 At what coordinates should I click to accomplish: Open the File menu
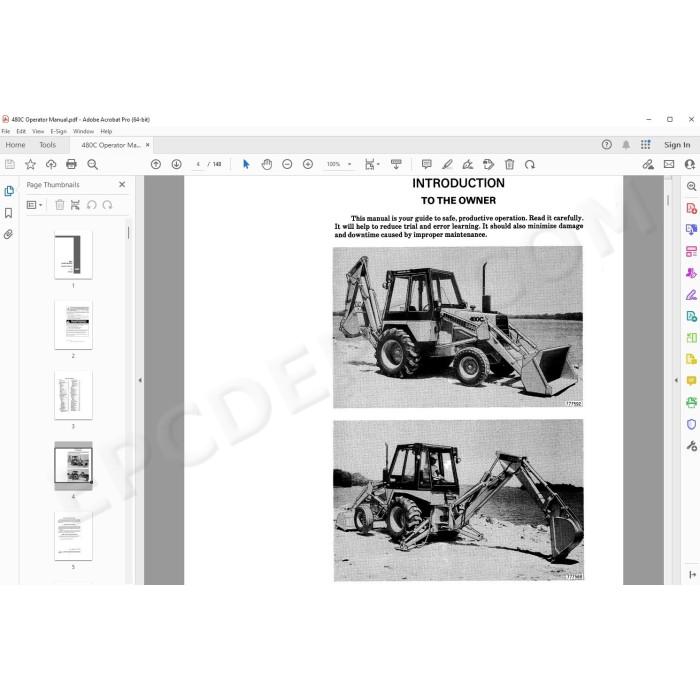click(6, 131)
